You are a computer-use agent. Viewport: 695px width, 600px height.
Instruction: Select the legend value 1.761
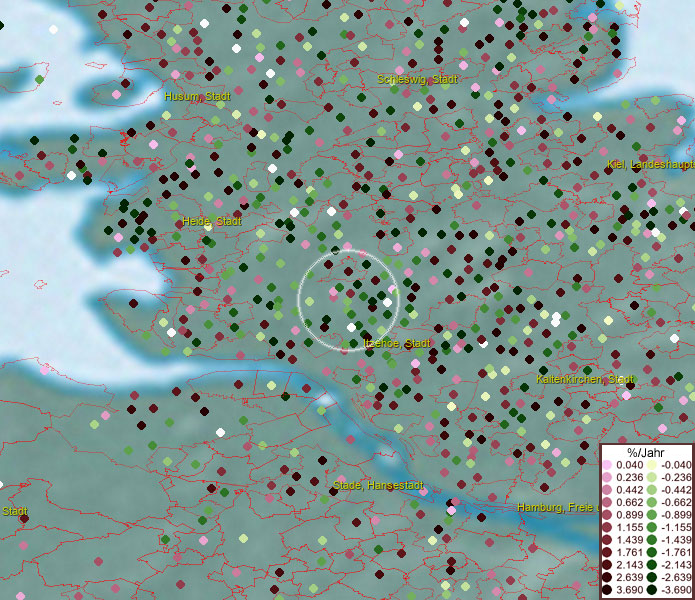tap(629, 553)
